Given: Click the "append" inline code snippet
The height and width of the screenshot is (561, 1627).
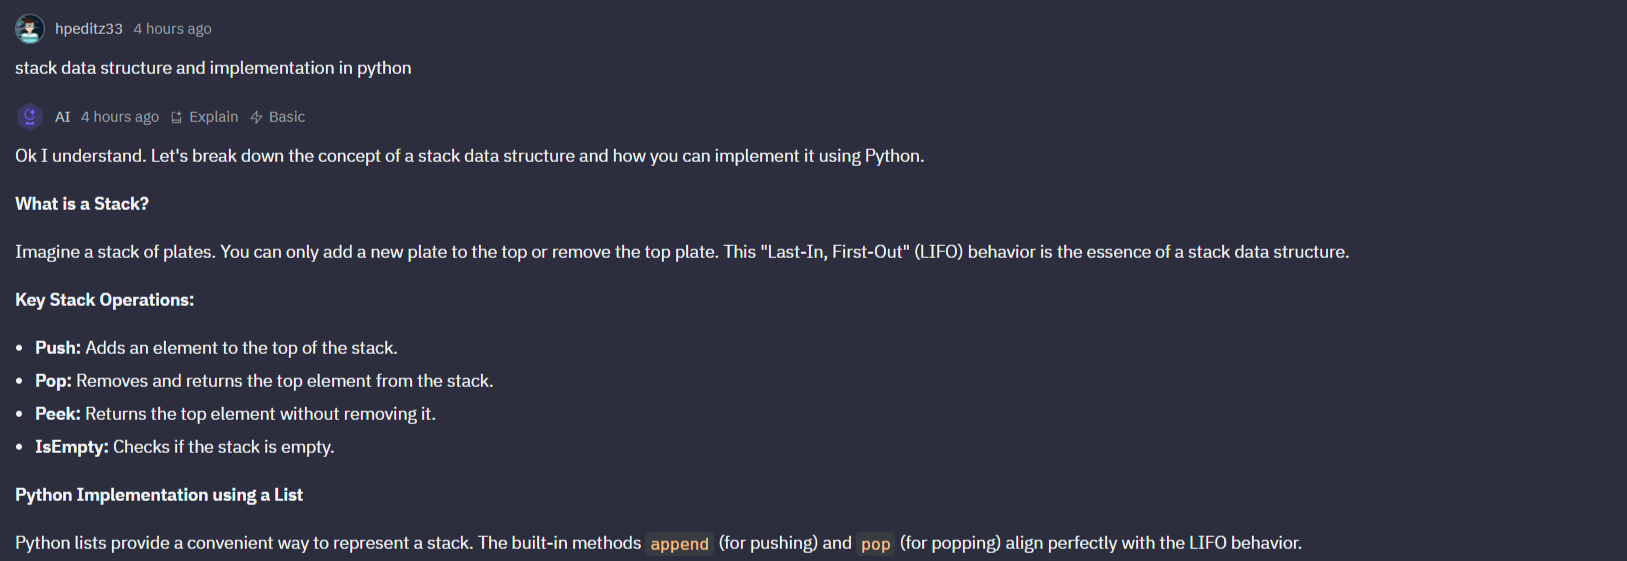Looking at the screenshot, I should (x=679, y=544).
